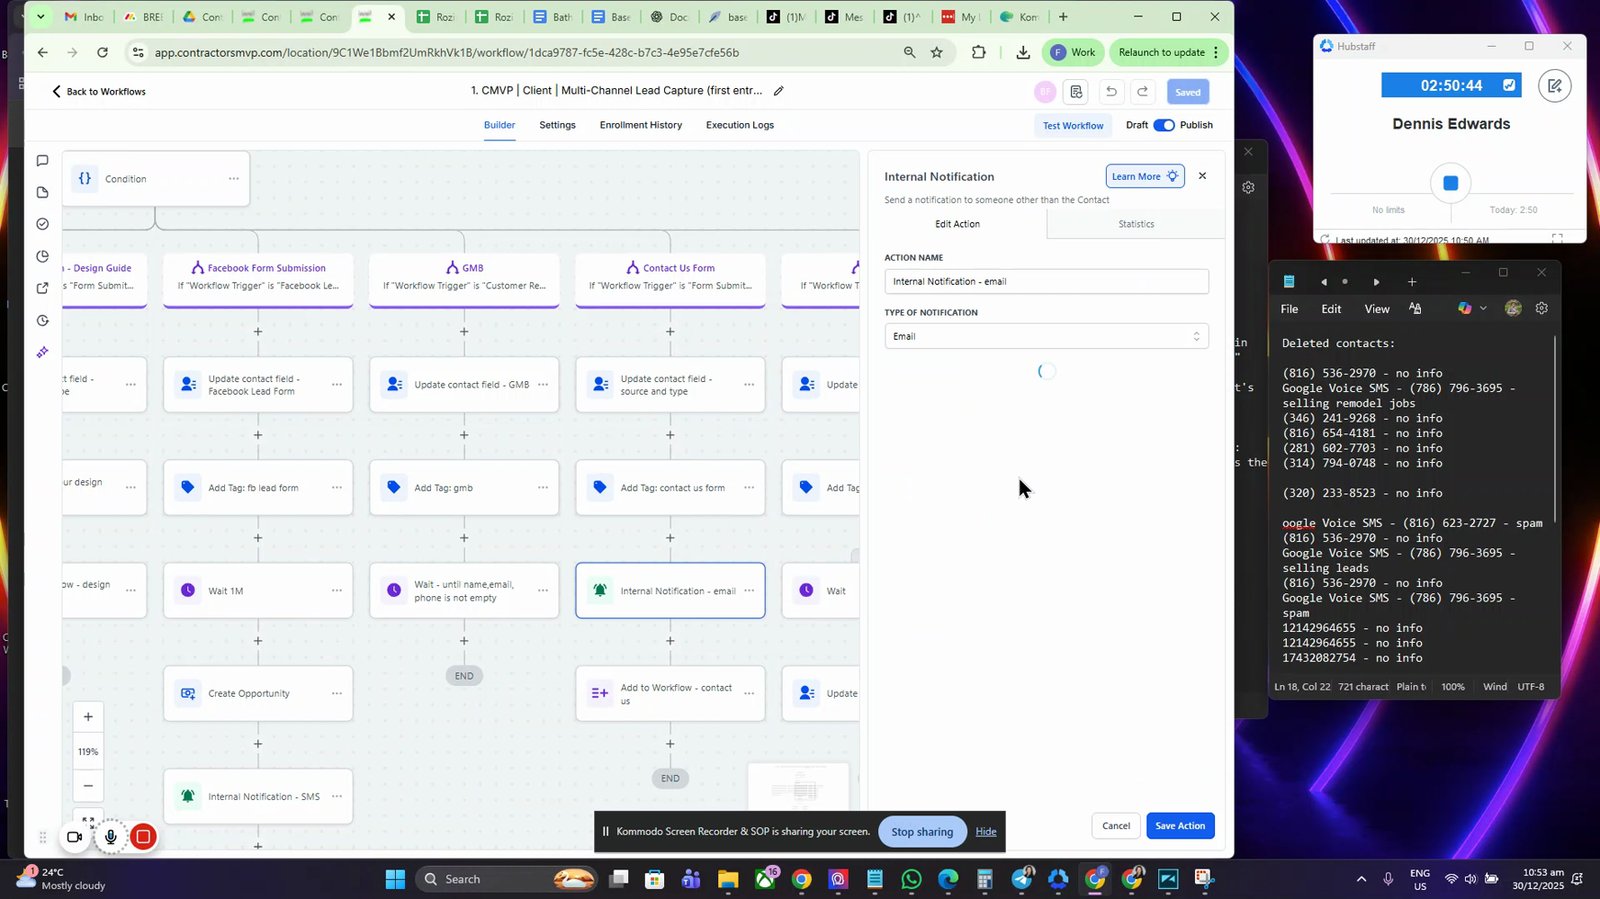
Task: Zoom out on the workflow canvas
Action: [88, 786]
